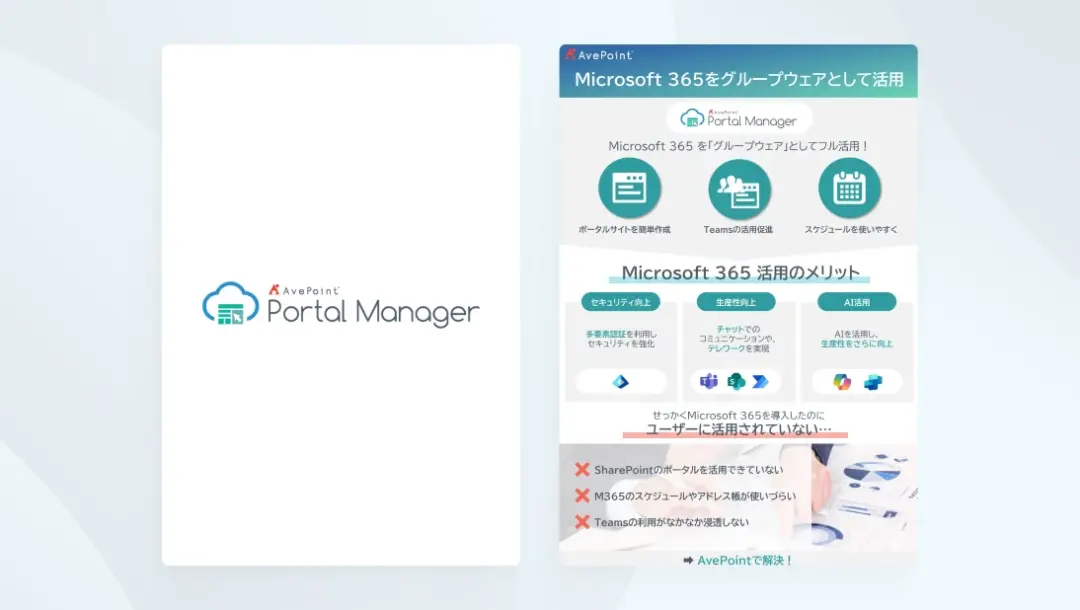The width and height of the screenshot is (1080, 610).
Task: Click the text "AIを活用し、生産性をさらに向上"
Action: (x=857, y=339)
